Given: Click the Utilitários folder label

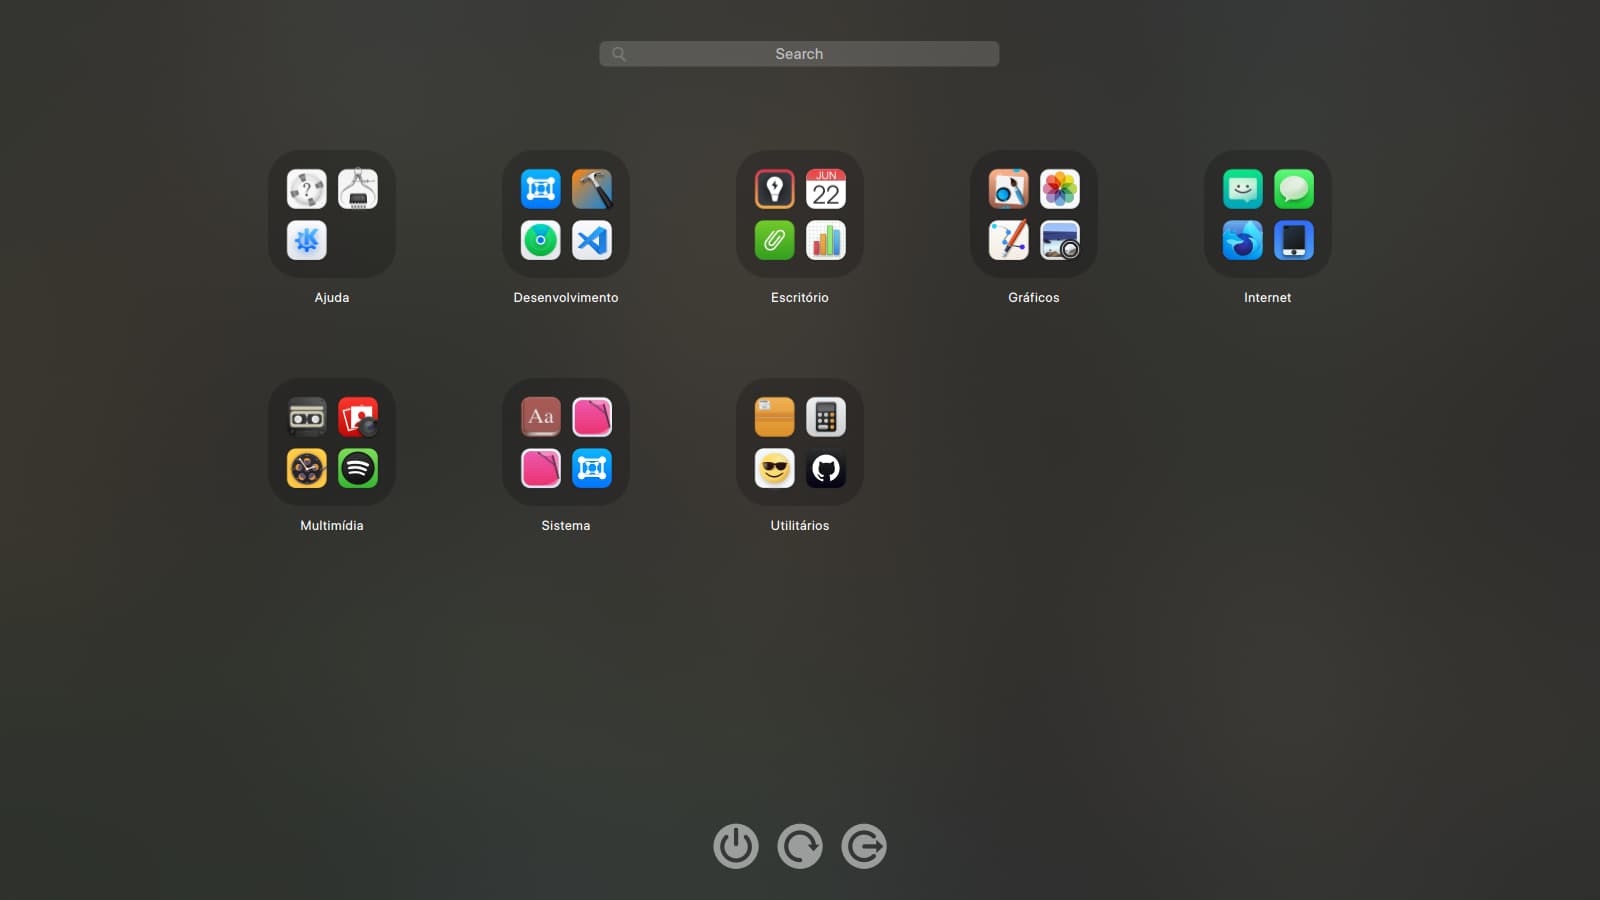Looking at the screenshot, I should (800, 526).
